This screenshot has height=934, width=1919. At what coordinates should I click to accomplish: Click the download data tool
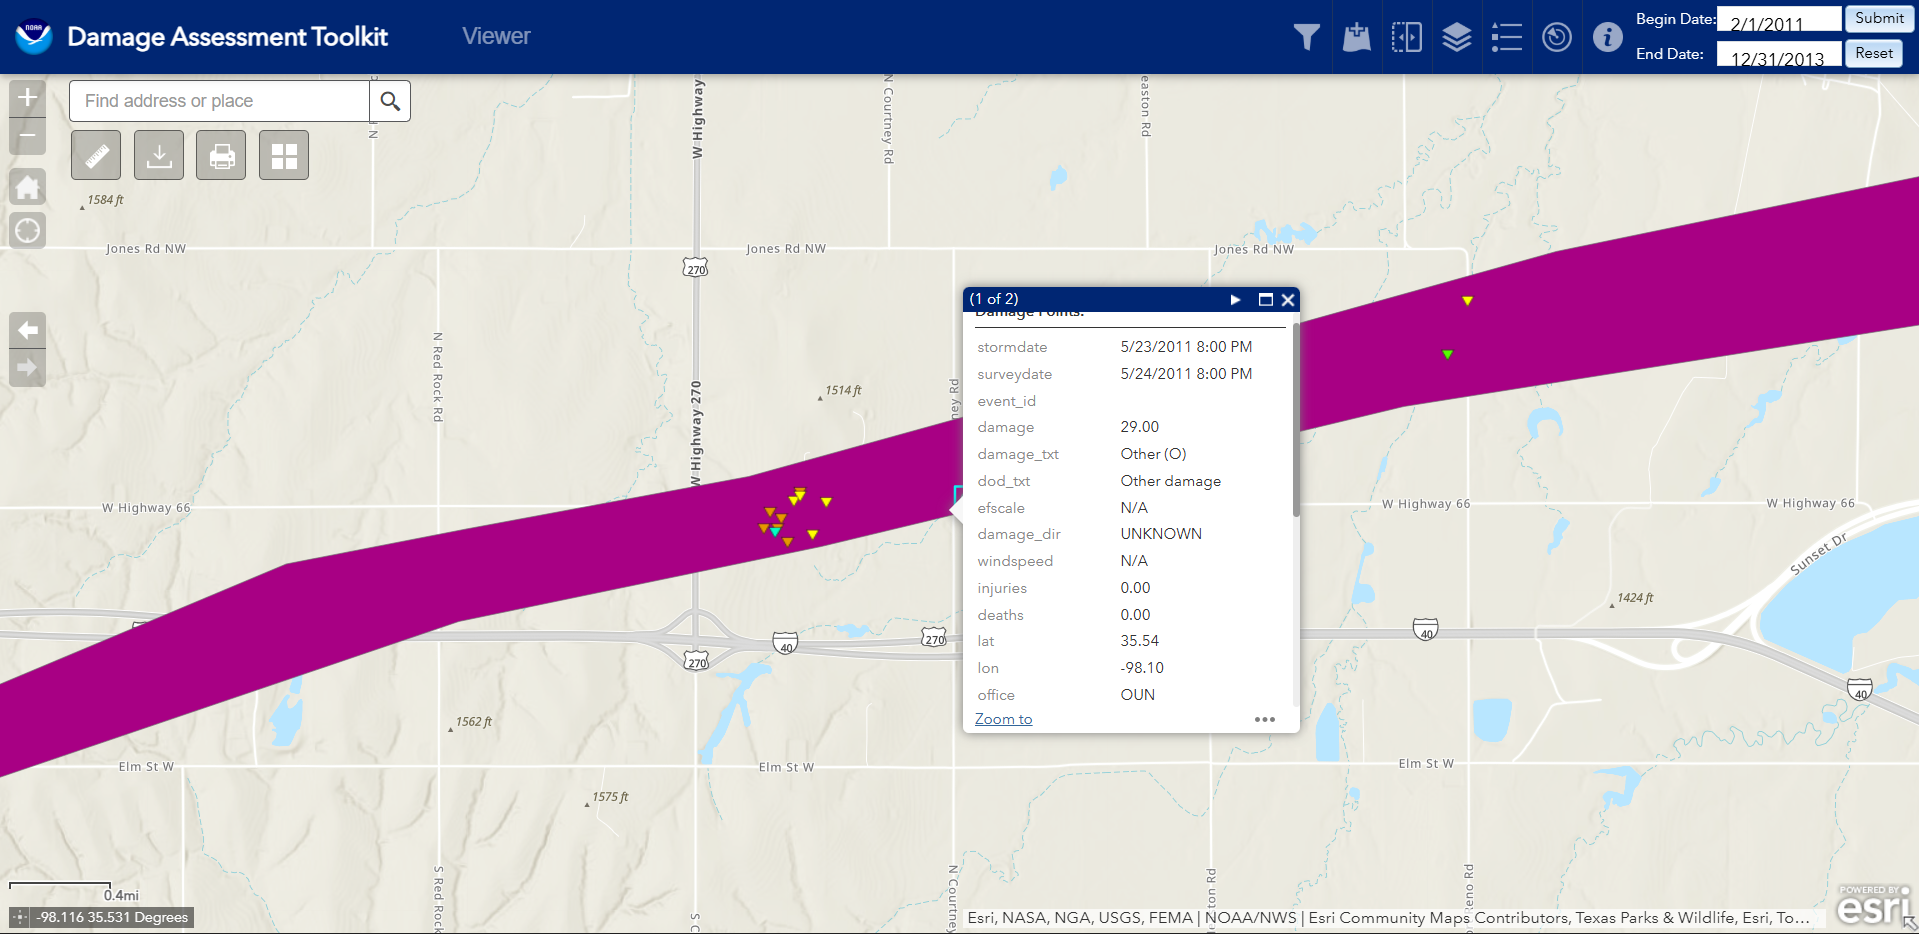coord(159,156)
